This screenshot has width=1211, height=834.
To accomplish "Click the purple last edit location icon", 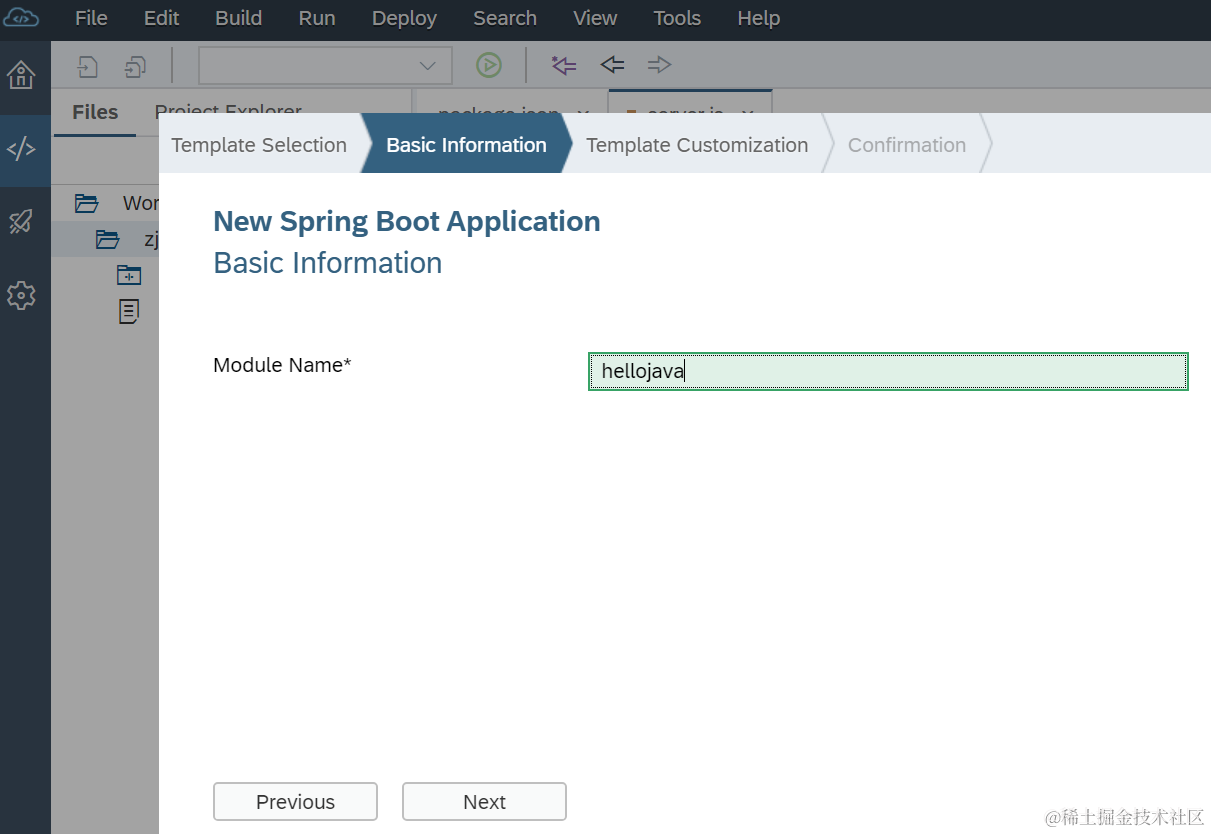I will pyautogui.click(x=564, y=66).
